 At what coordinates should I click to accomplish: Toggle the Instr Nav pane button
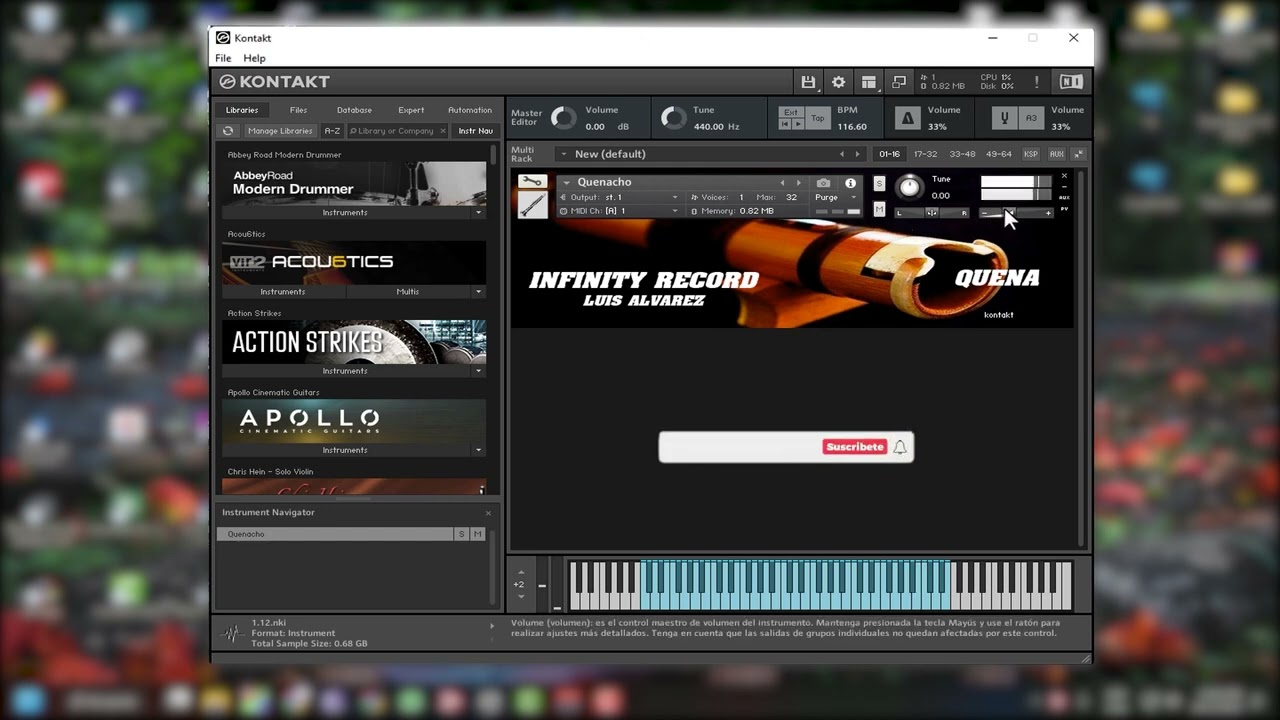(x=476, y=131)
